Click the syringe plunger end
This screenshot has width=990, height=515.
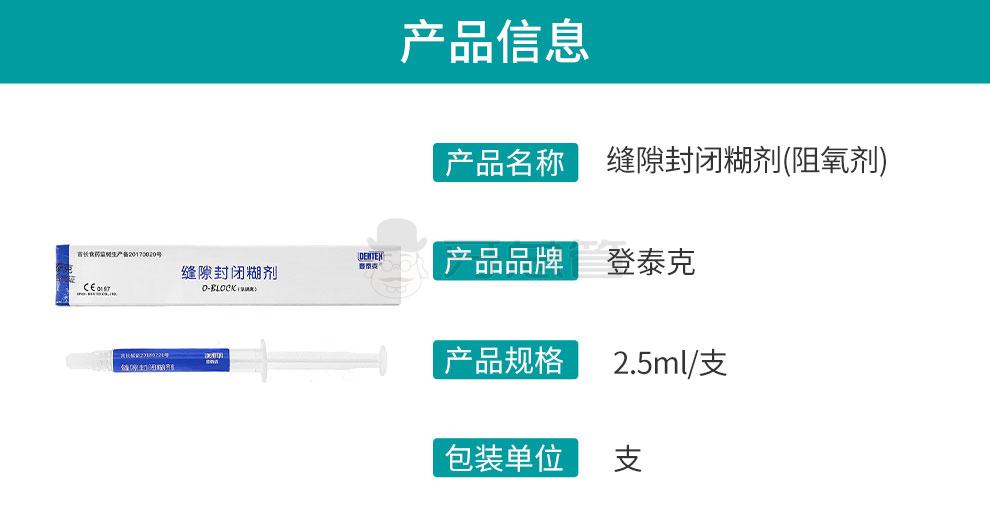click(381, 360)
